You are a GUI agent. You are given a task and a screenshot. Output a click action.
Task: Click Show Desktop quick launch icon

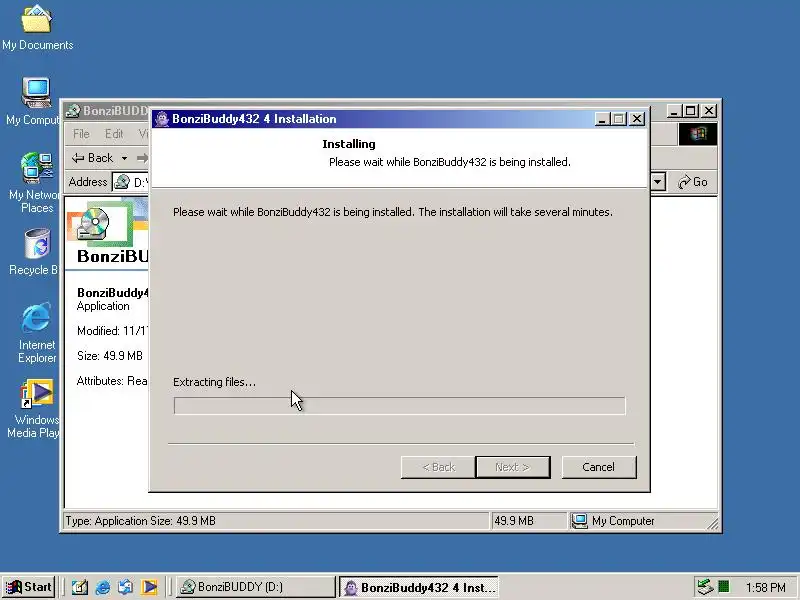pyautogui.click(x=79, y=587)
